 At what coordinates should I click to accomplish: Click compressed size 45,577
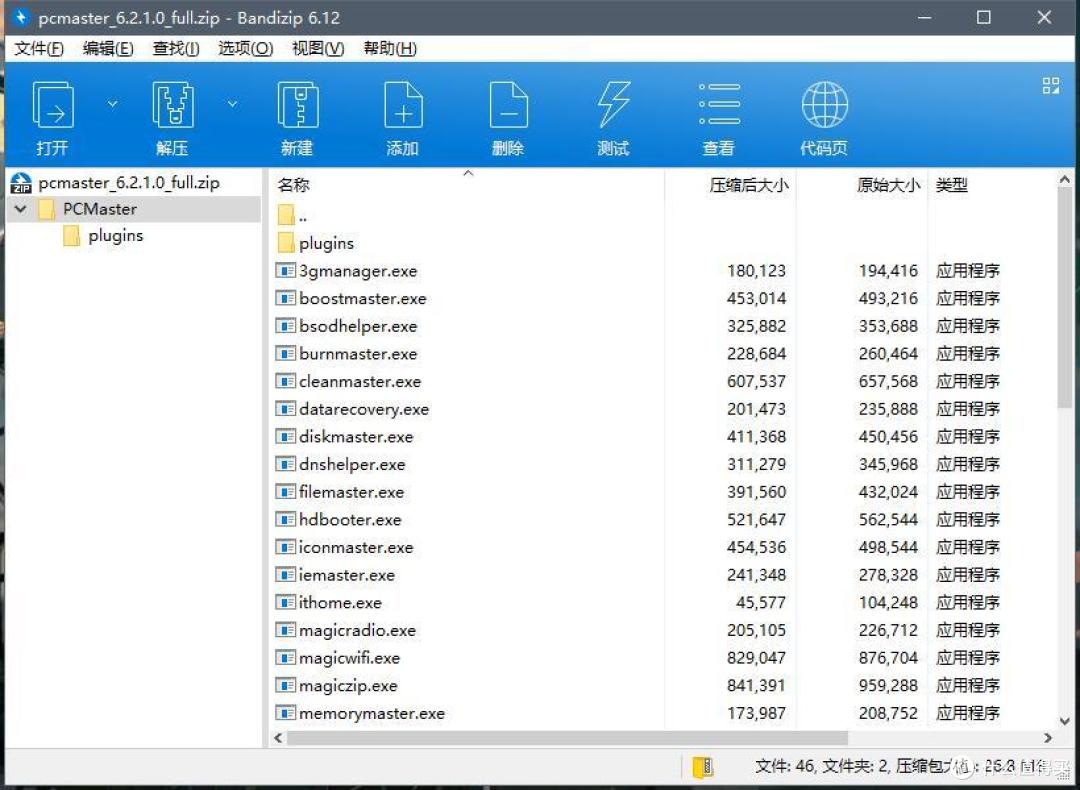click(760, 602)
